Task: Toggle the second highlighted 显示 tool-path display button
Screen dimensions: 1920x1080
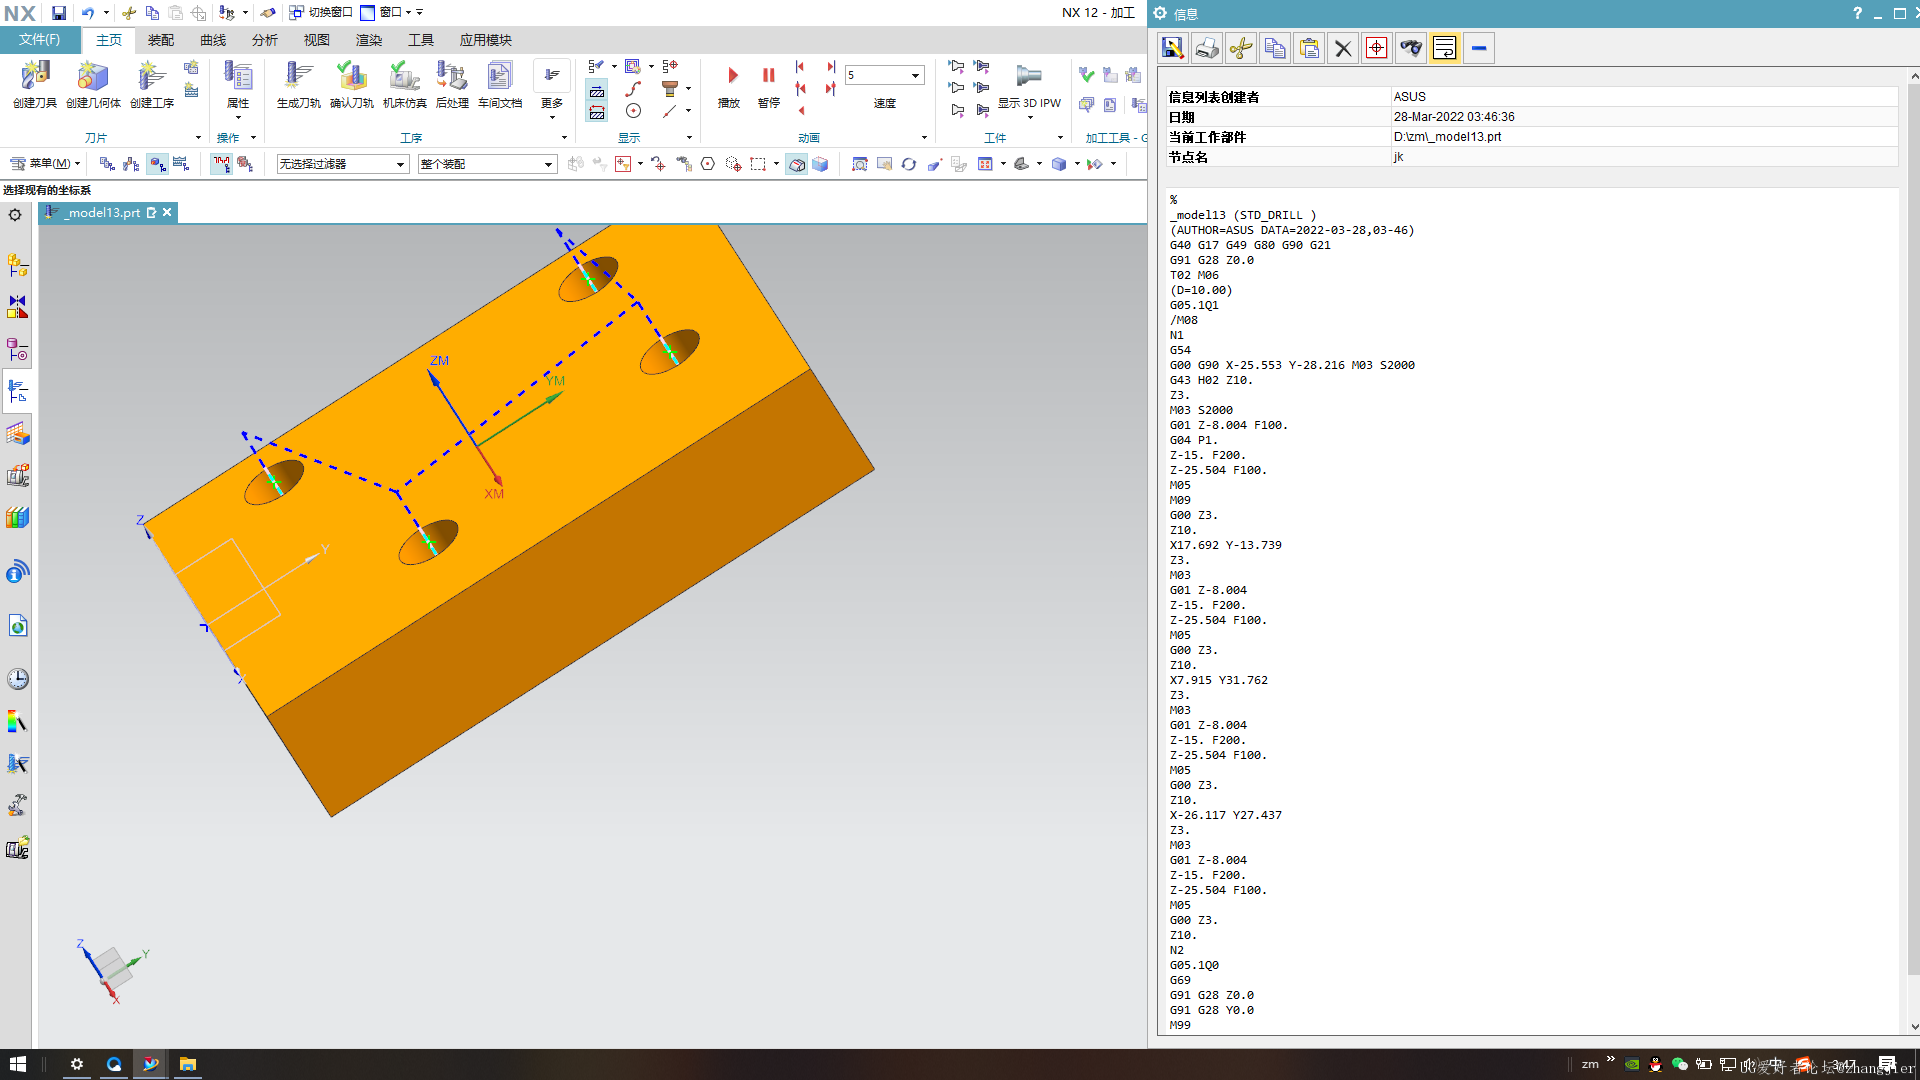Action: point(597,112)
